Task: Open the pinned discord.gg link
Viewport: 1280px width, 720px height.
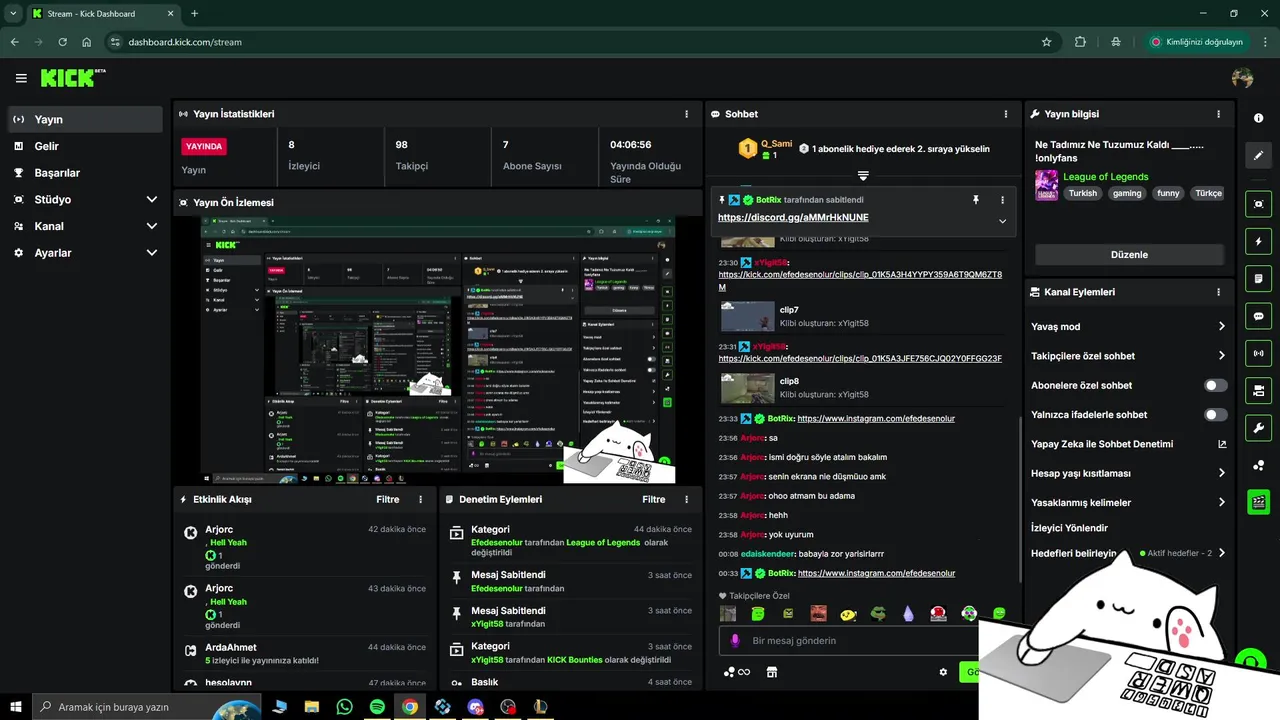Action: coord(793,217)
